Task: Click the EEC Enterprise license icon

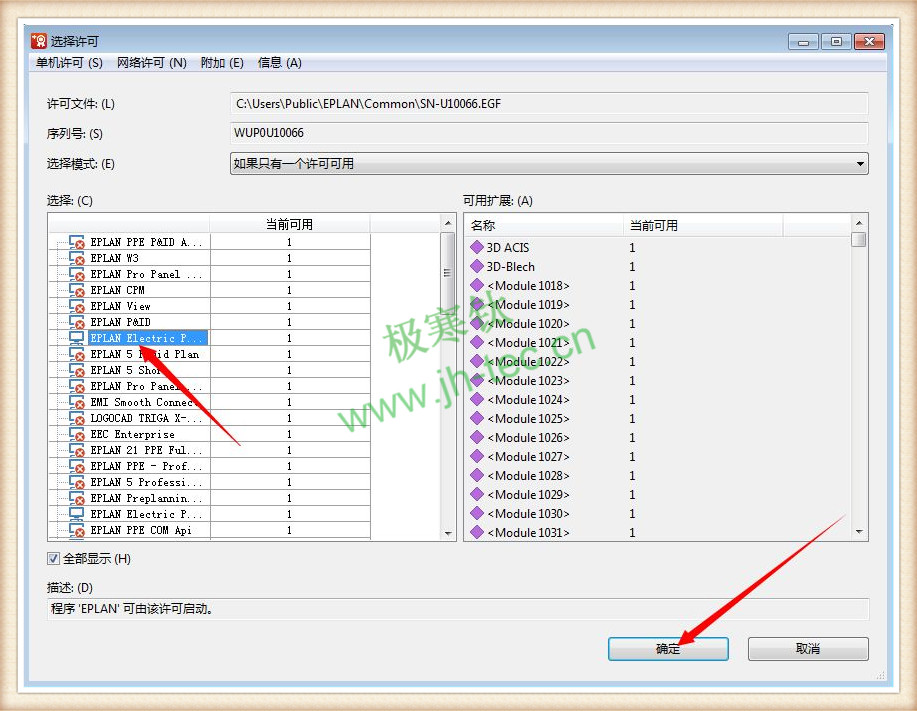Action: point(77,434)
